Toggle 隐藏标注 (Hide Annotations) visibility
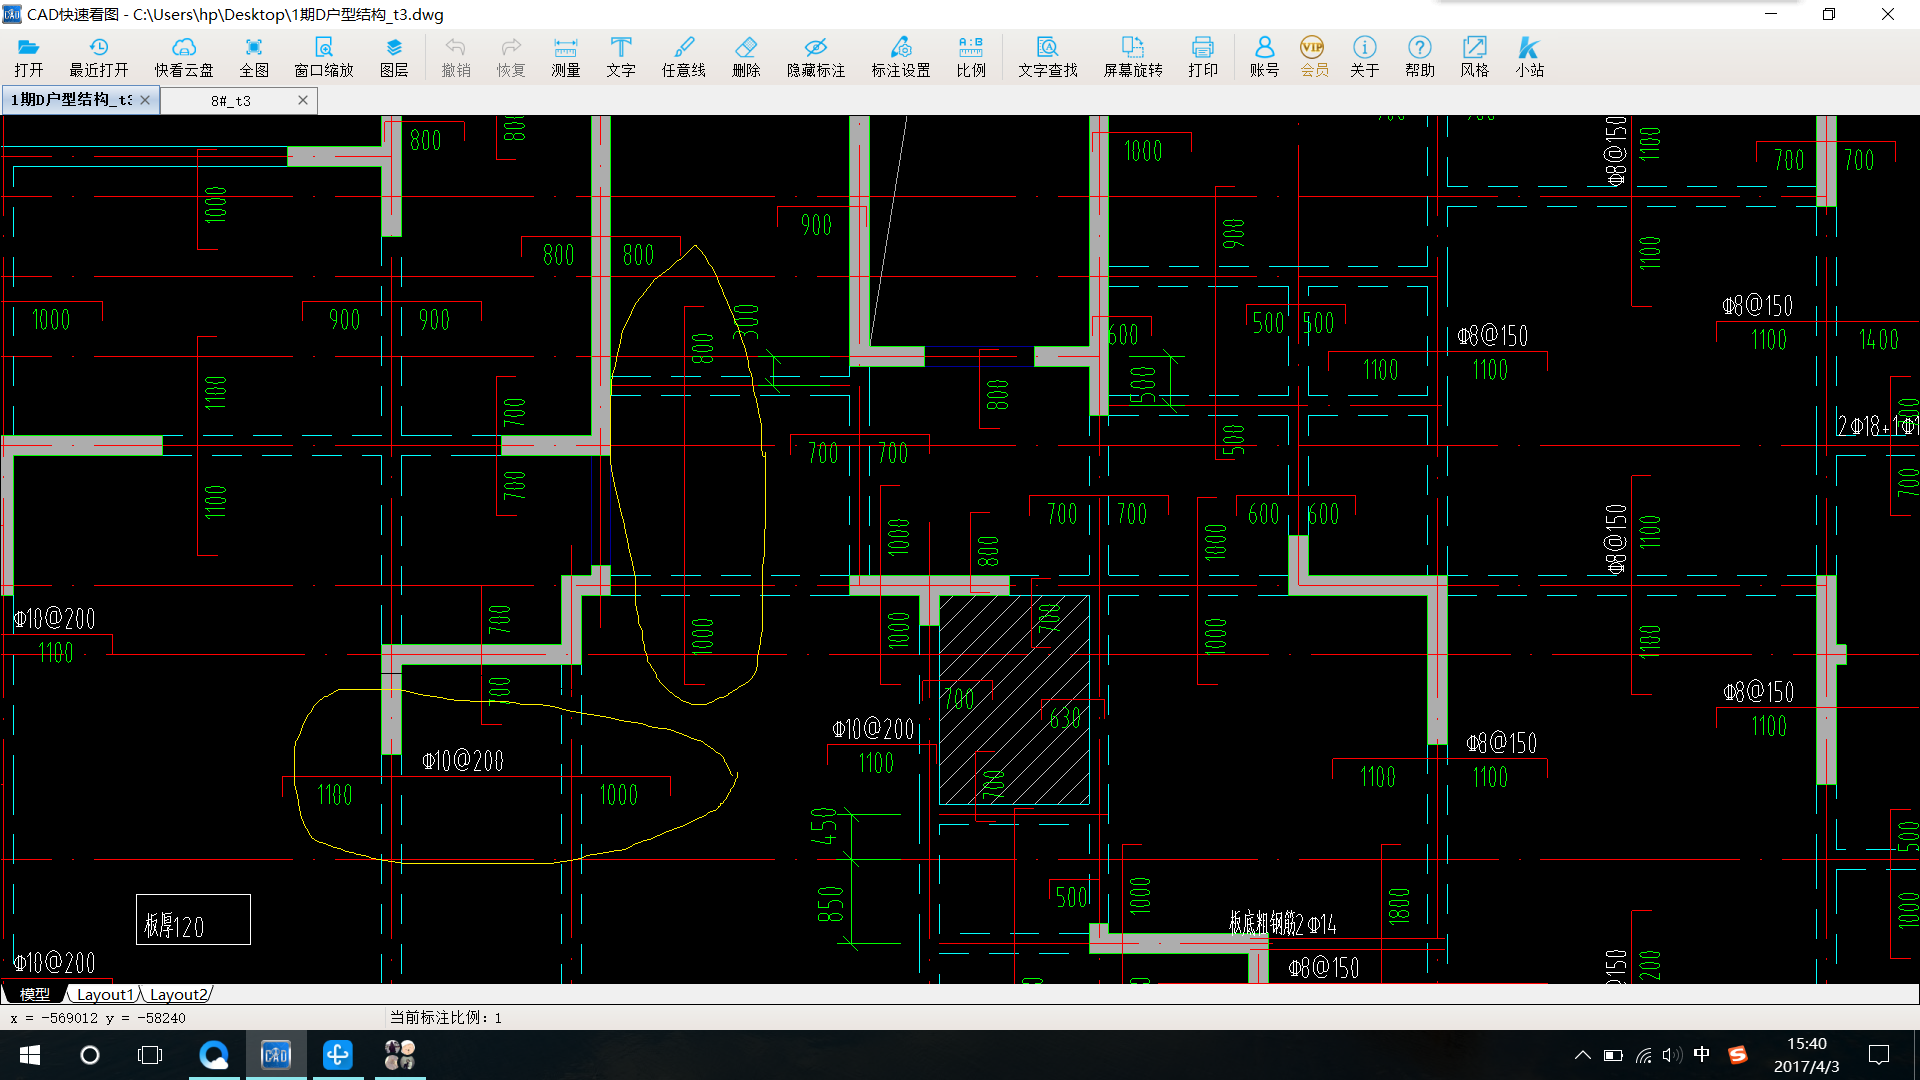Viewport: 1920px width, 1080px height. [810, 55]
